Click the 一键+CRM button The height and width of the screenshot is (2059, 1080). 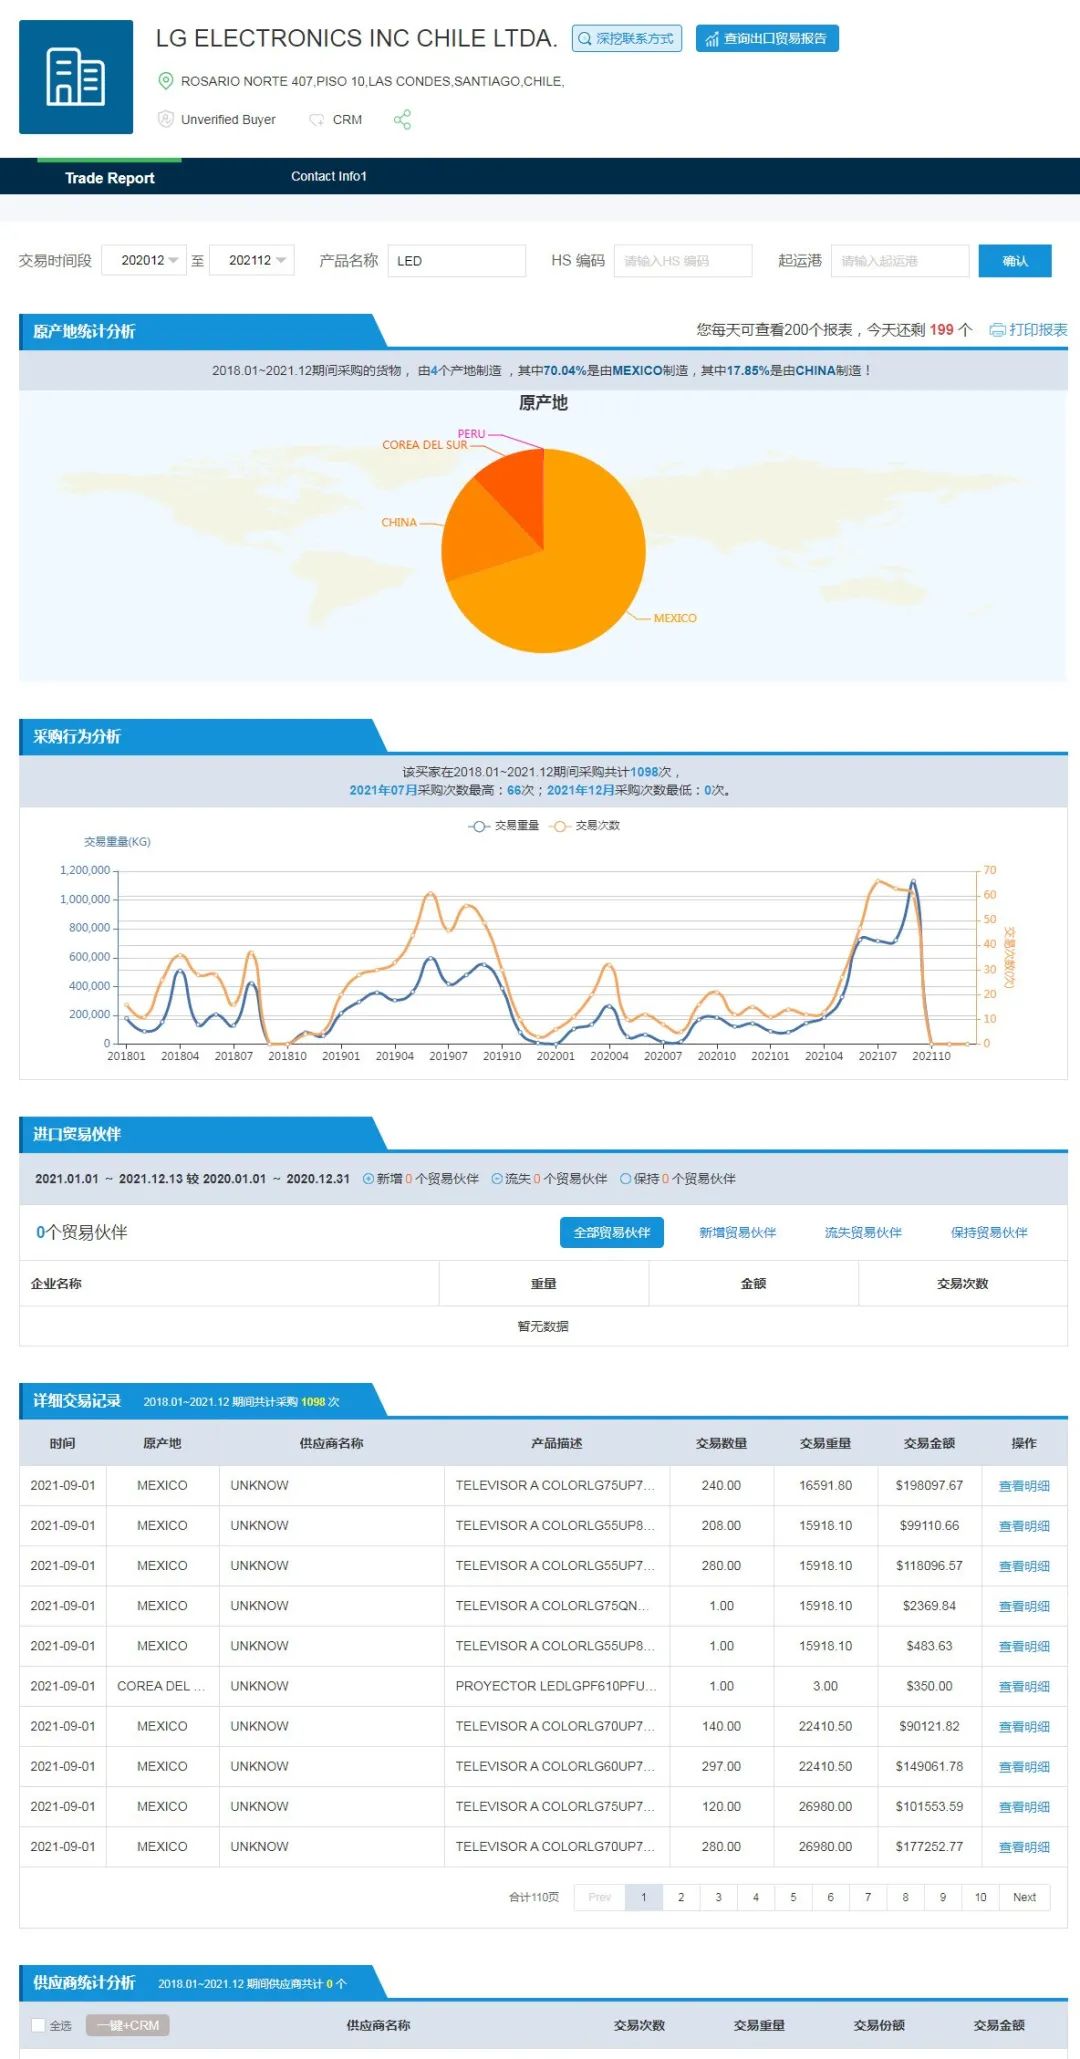pyautogui.click(x=128, y=2025)
